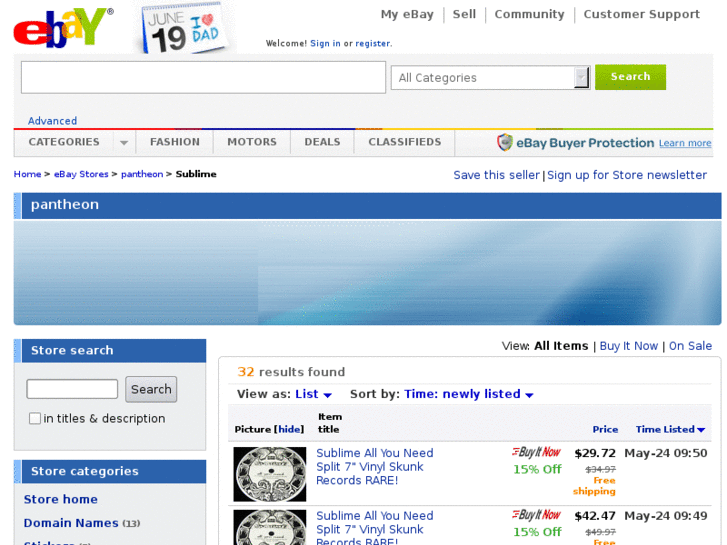
Task: Click Sign up for Store newsletter
Action: click(x=627, y=175)
